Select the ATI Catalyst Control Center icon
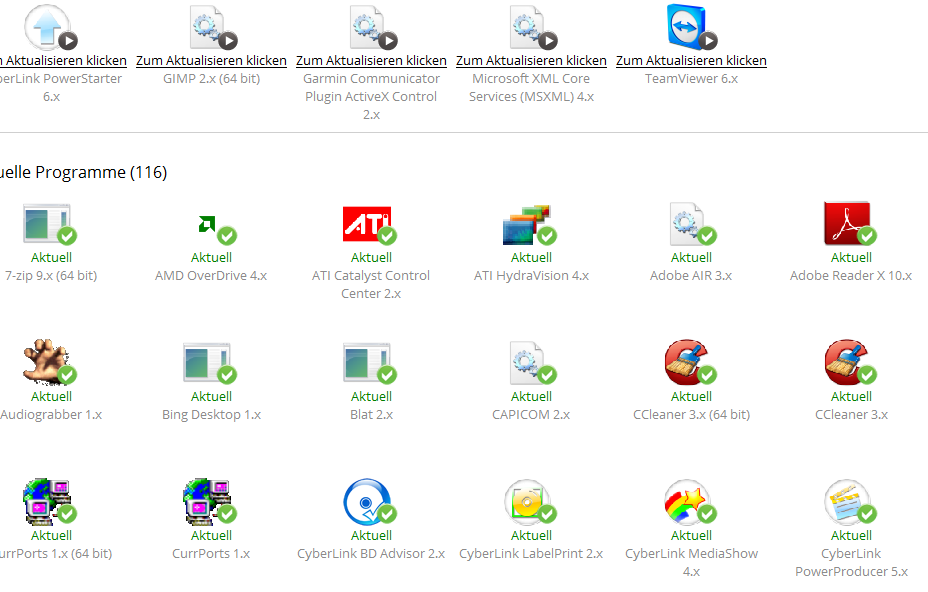This screenshot has width=928, height=592. click(368, 225)
